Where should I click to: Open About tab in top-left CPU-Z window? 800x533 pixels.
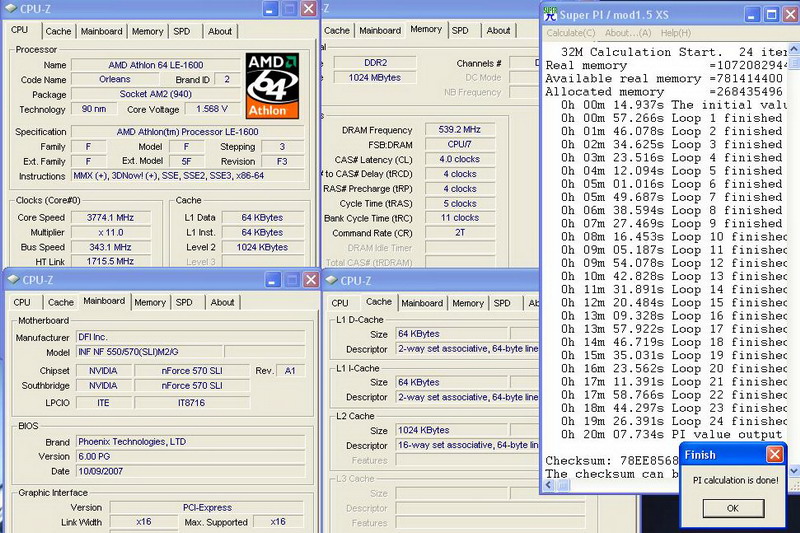pyautogui.click(x=220, y=31)
